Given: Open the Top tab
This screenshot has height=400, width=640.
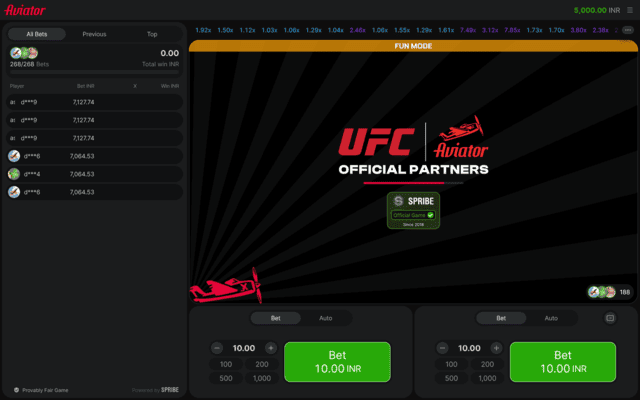Looking at the screenshot, I should [152, 34].
